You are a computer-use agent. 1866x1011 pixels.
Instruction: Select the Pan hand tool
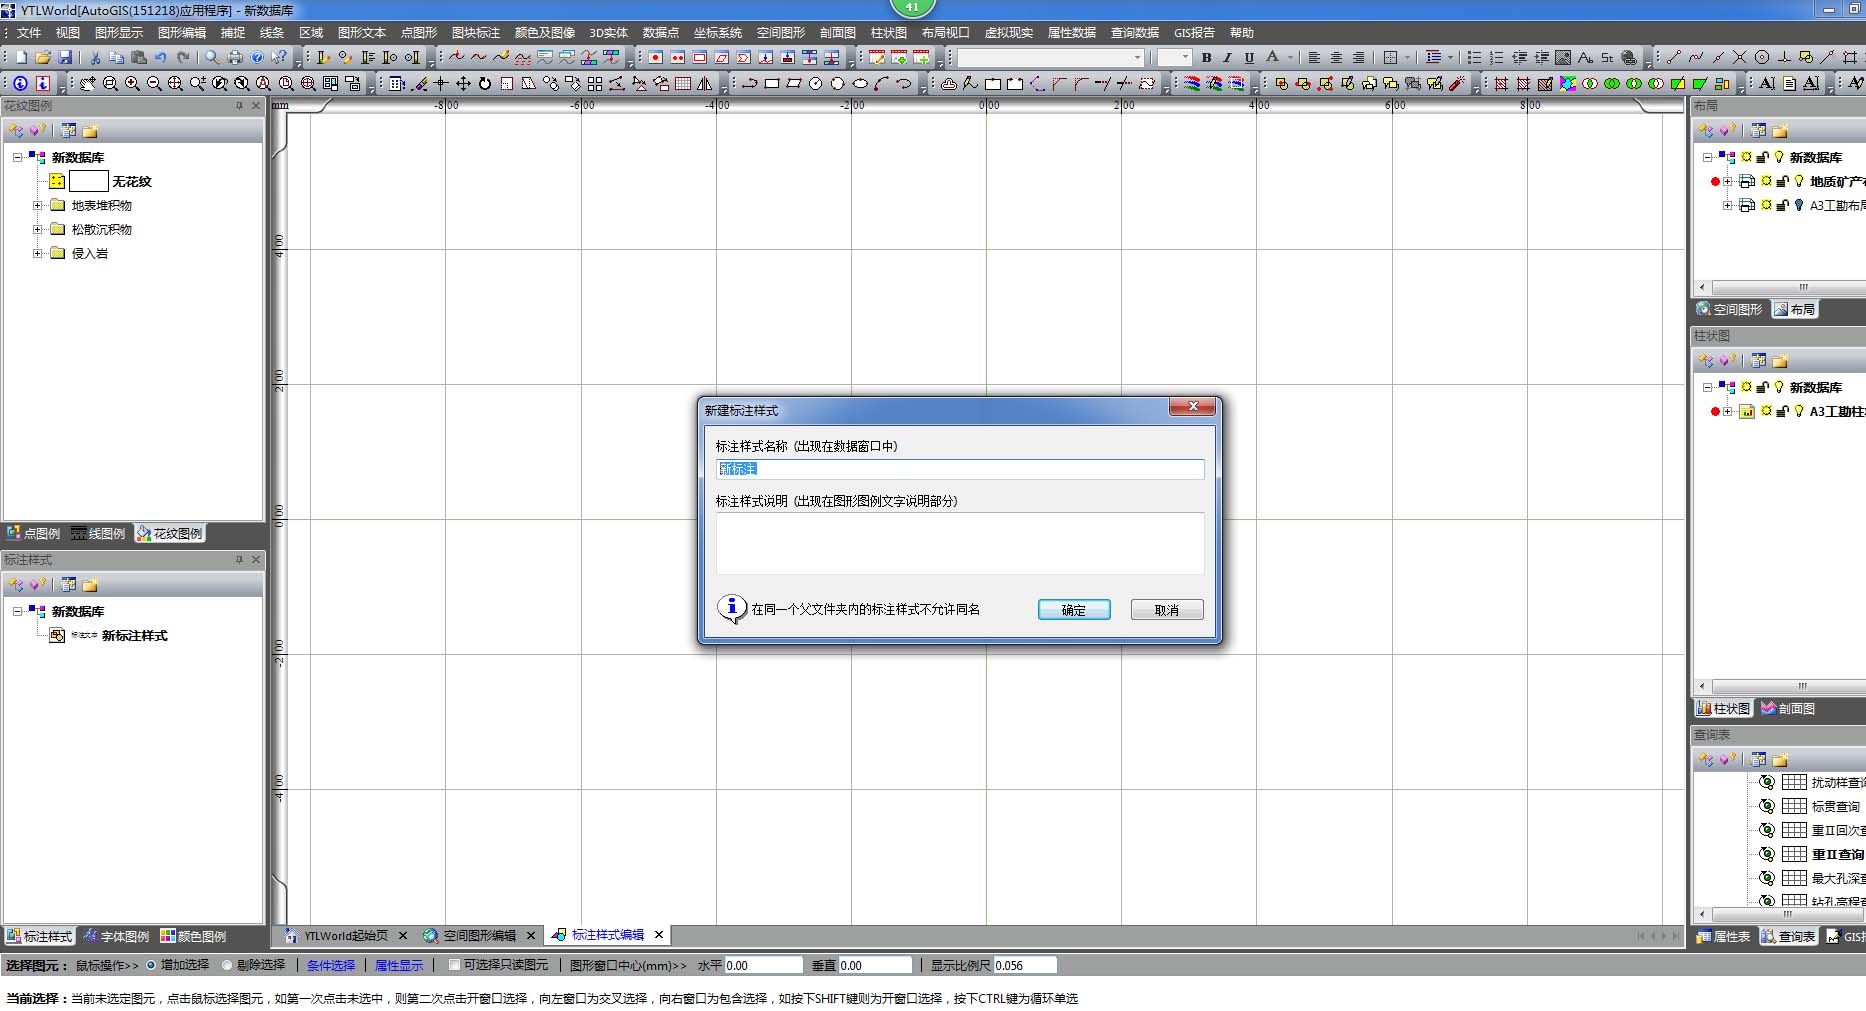[88, 84]
